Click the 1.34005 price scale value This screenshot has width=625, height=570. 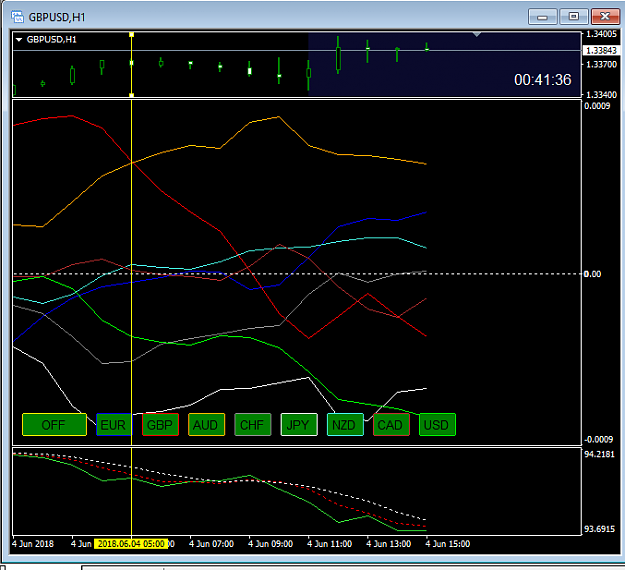click(601, 34)
